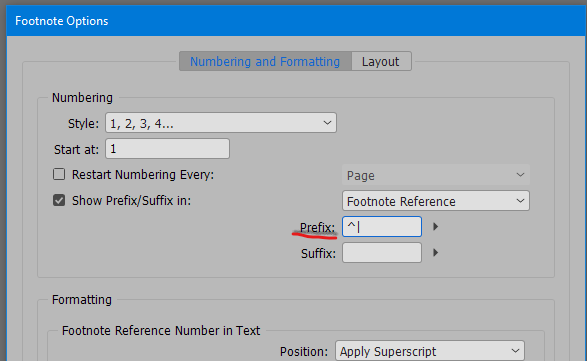The width and height of the screenshot is (587, 361).
Task: Switch to the Layout tab
Action: [x=381, y=61]
